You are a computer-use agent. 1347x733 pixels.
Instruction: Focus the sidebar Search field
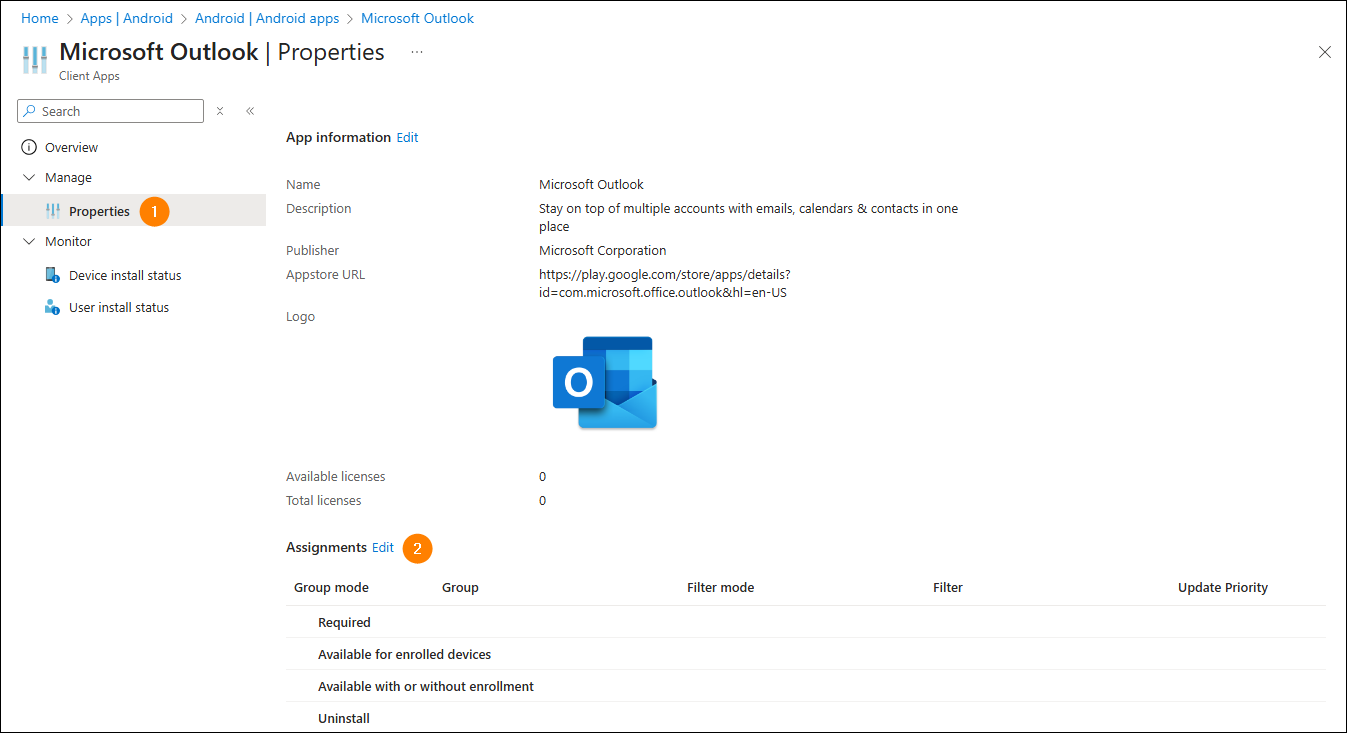coord(110,111)
